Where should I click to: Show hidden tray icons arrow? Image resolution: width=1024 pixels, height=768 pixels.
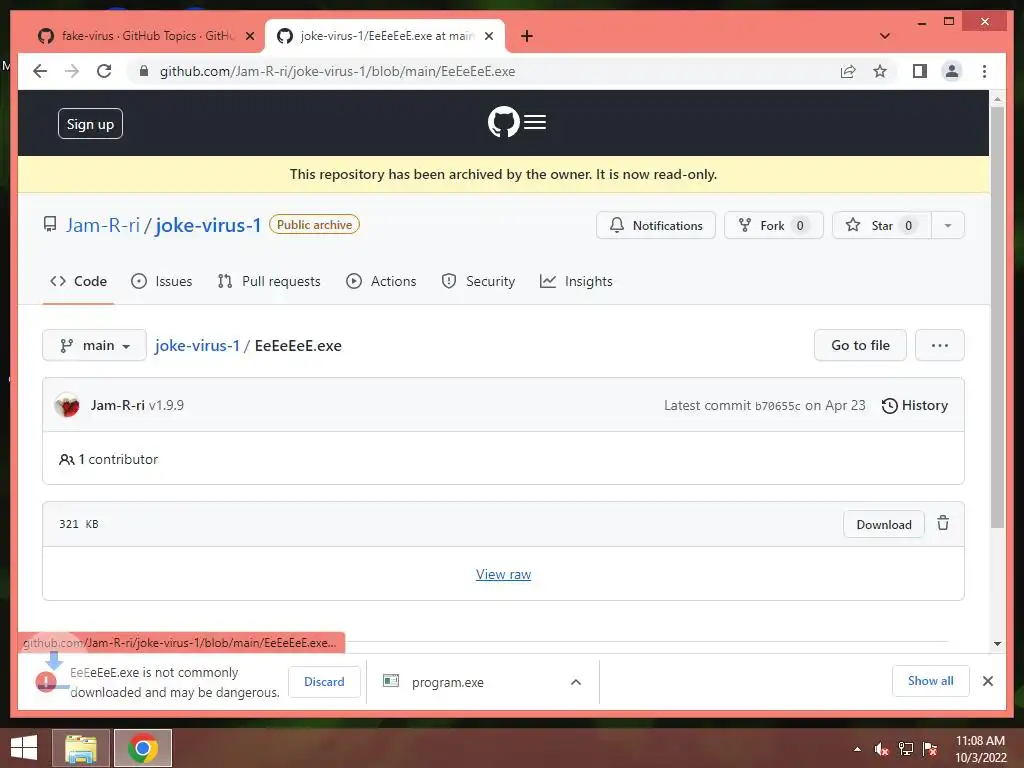[857, 750]
